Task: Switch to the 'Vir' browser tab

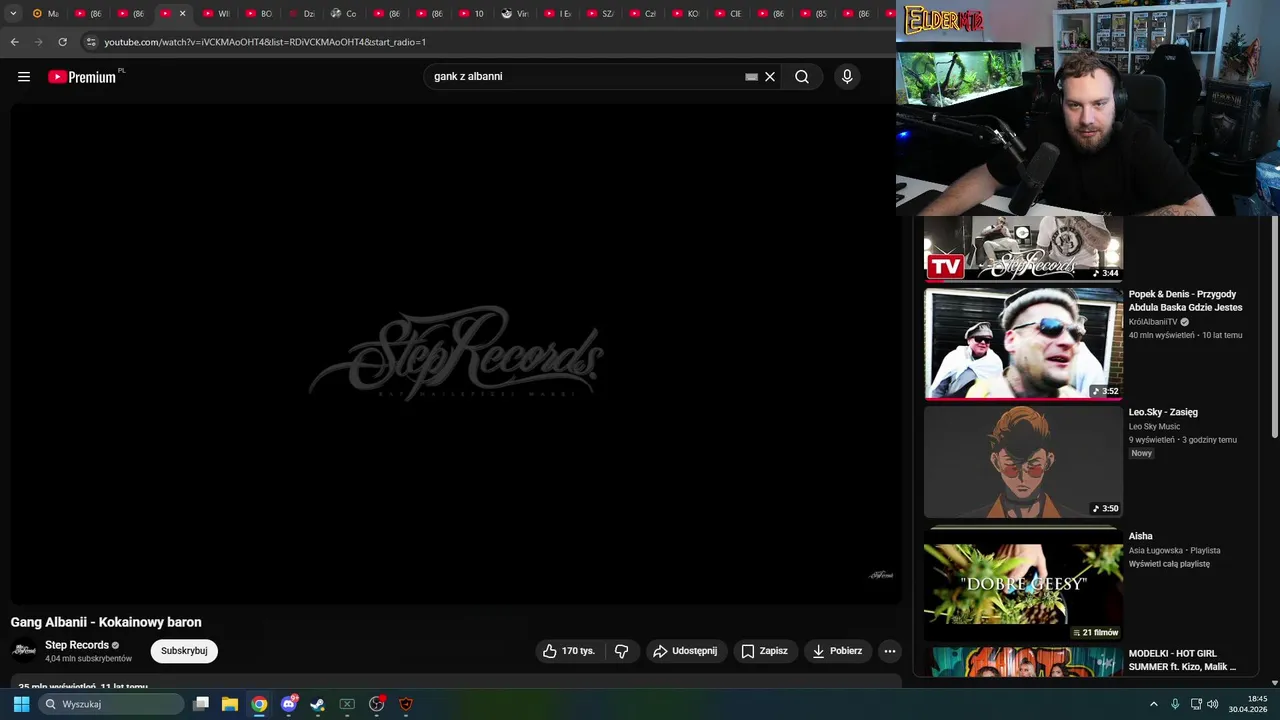Action: 516,14
